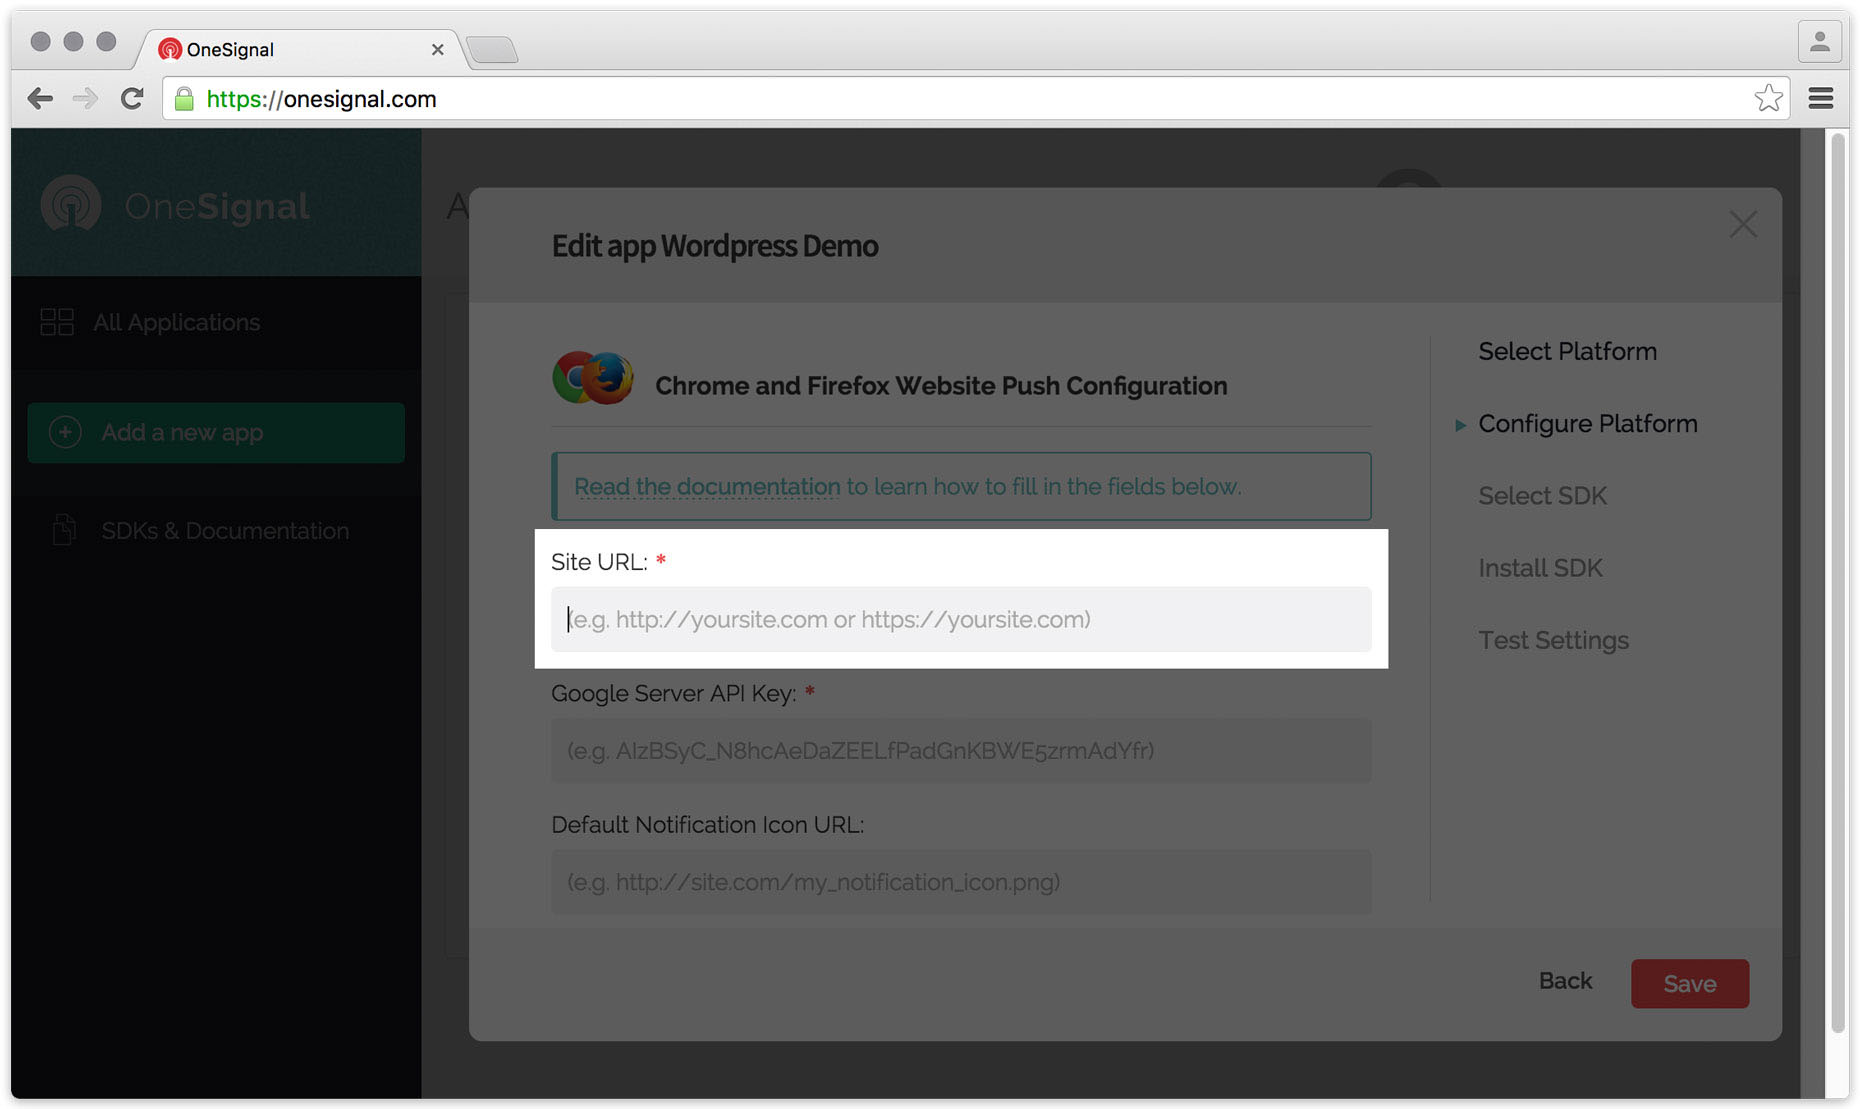Image resolution: width=1860 pixels, height=1109 pixels.
Task: Click the Google Server API Key field
Action: point(961,750)
